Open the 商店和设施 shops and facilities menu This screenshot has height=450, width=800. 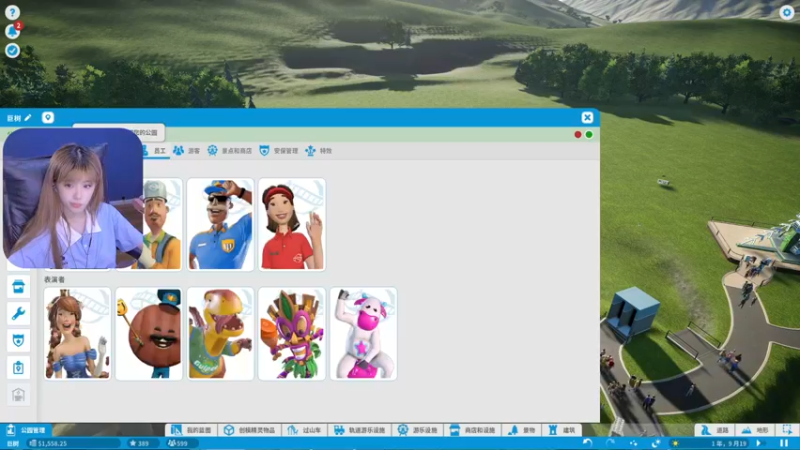pyautogui.click(x=473, y=430)
